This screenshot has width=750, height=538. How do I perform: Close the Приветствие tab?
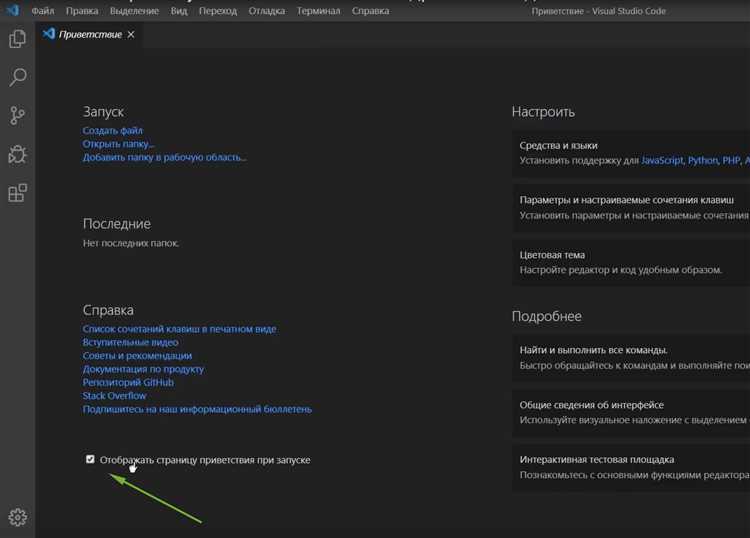click(x=131, y=34)
